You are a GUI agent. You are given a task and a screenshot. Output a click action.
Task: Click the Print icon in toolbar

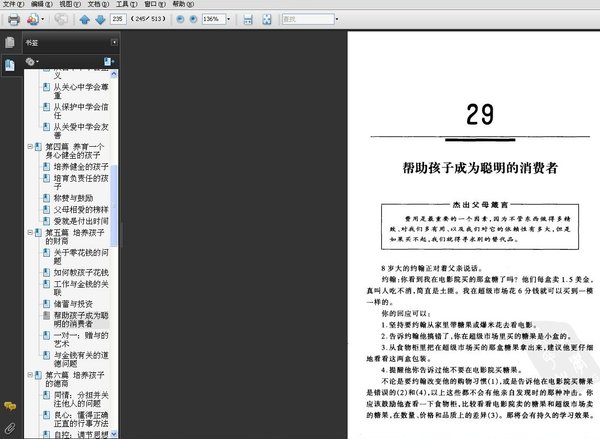click(x=14, y=19)
